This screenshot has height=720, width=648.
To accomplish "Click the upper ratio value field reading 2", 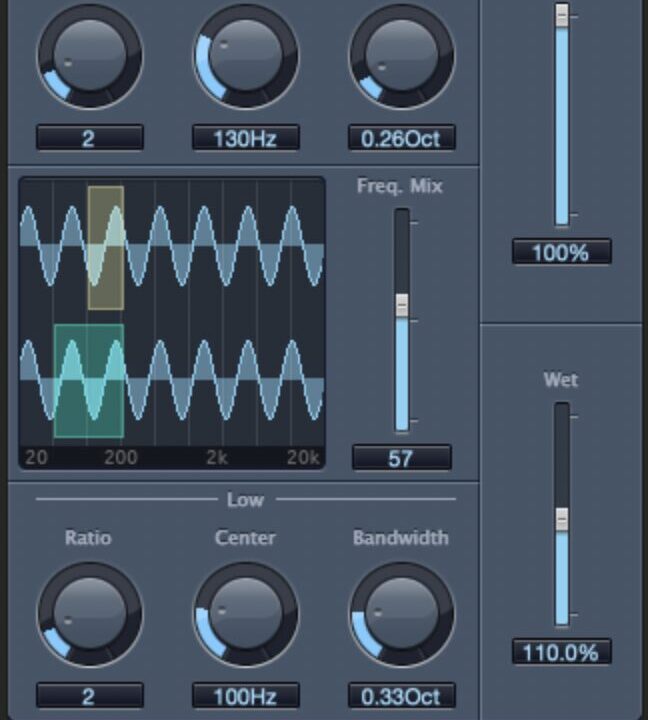I will [x=90, y=138].
